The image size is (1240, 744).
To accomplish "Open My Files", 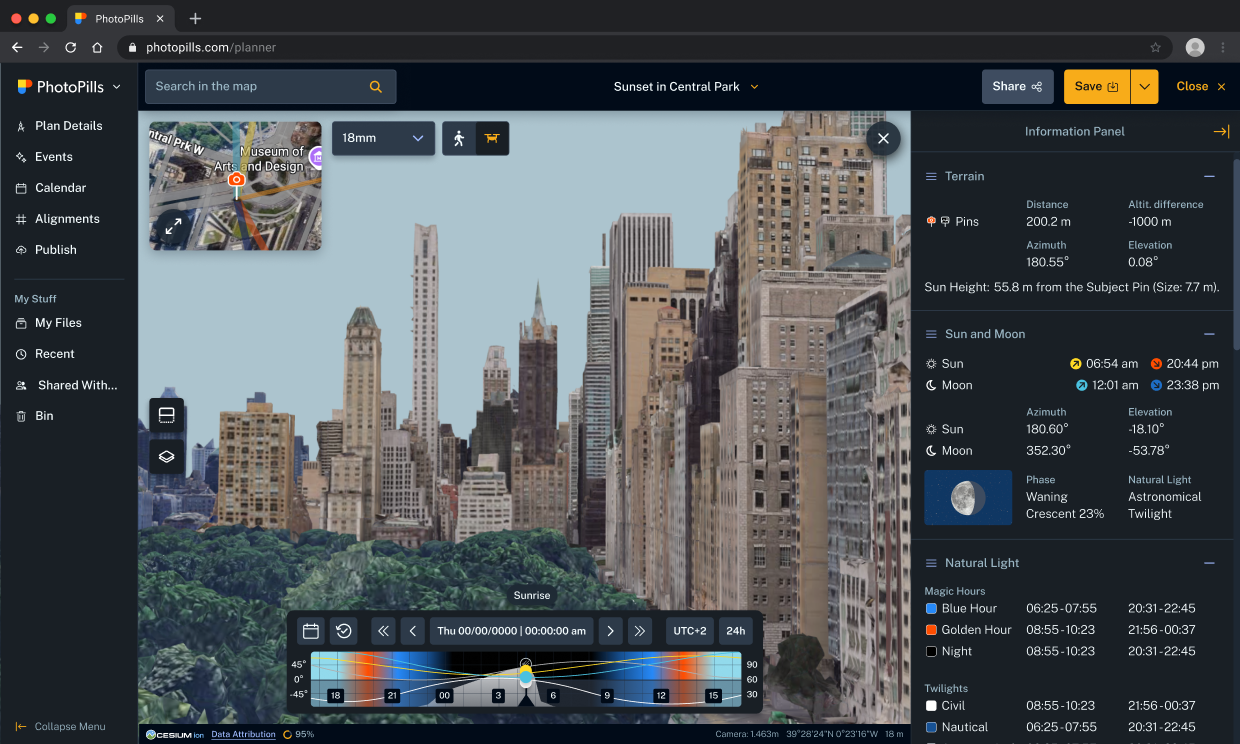I will [x=48, y=323].
